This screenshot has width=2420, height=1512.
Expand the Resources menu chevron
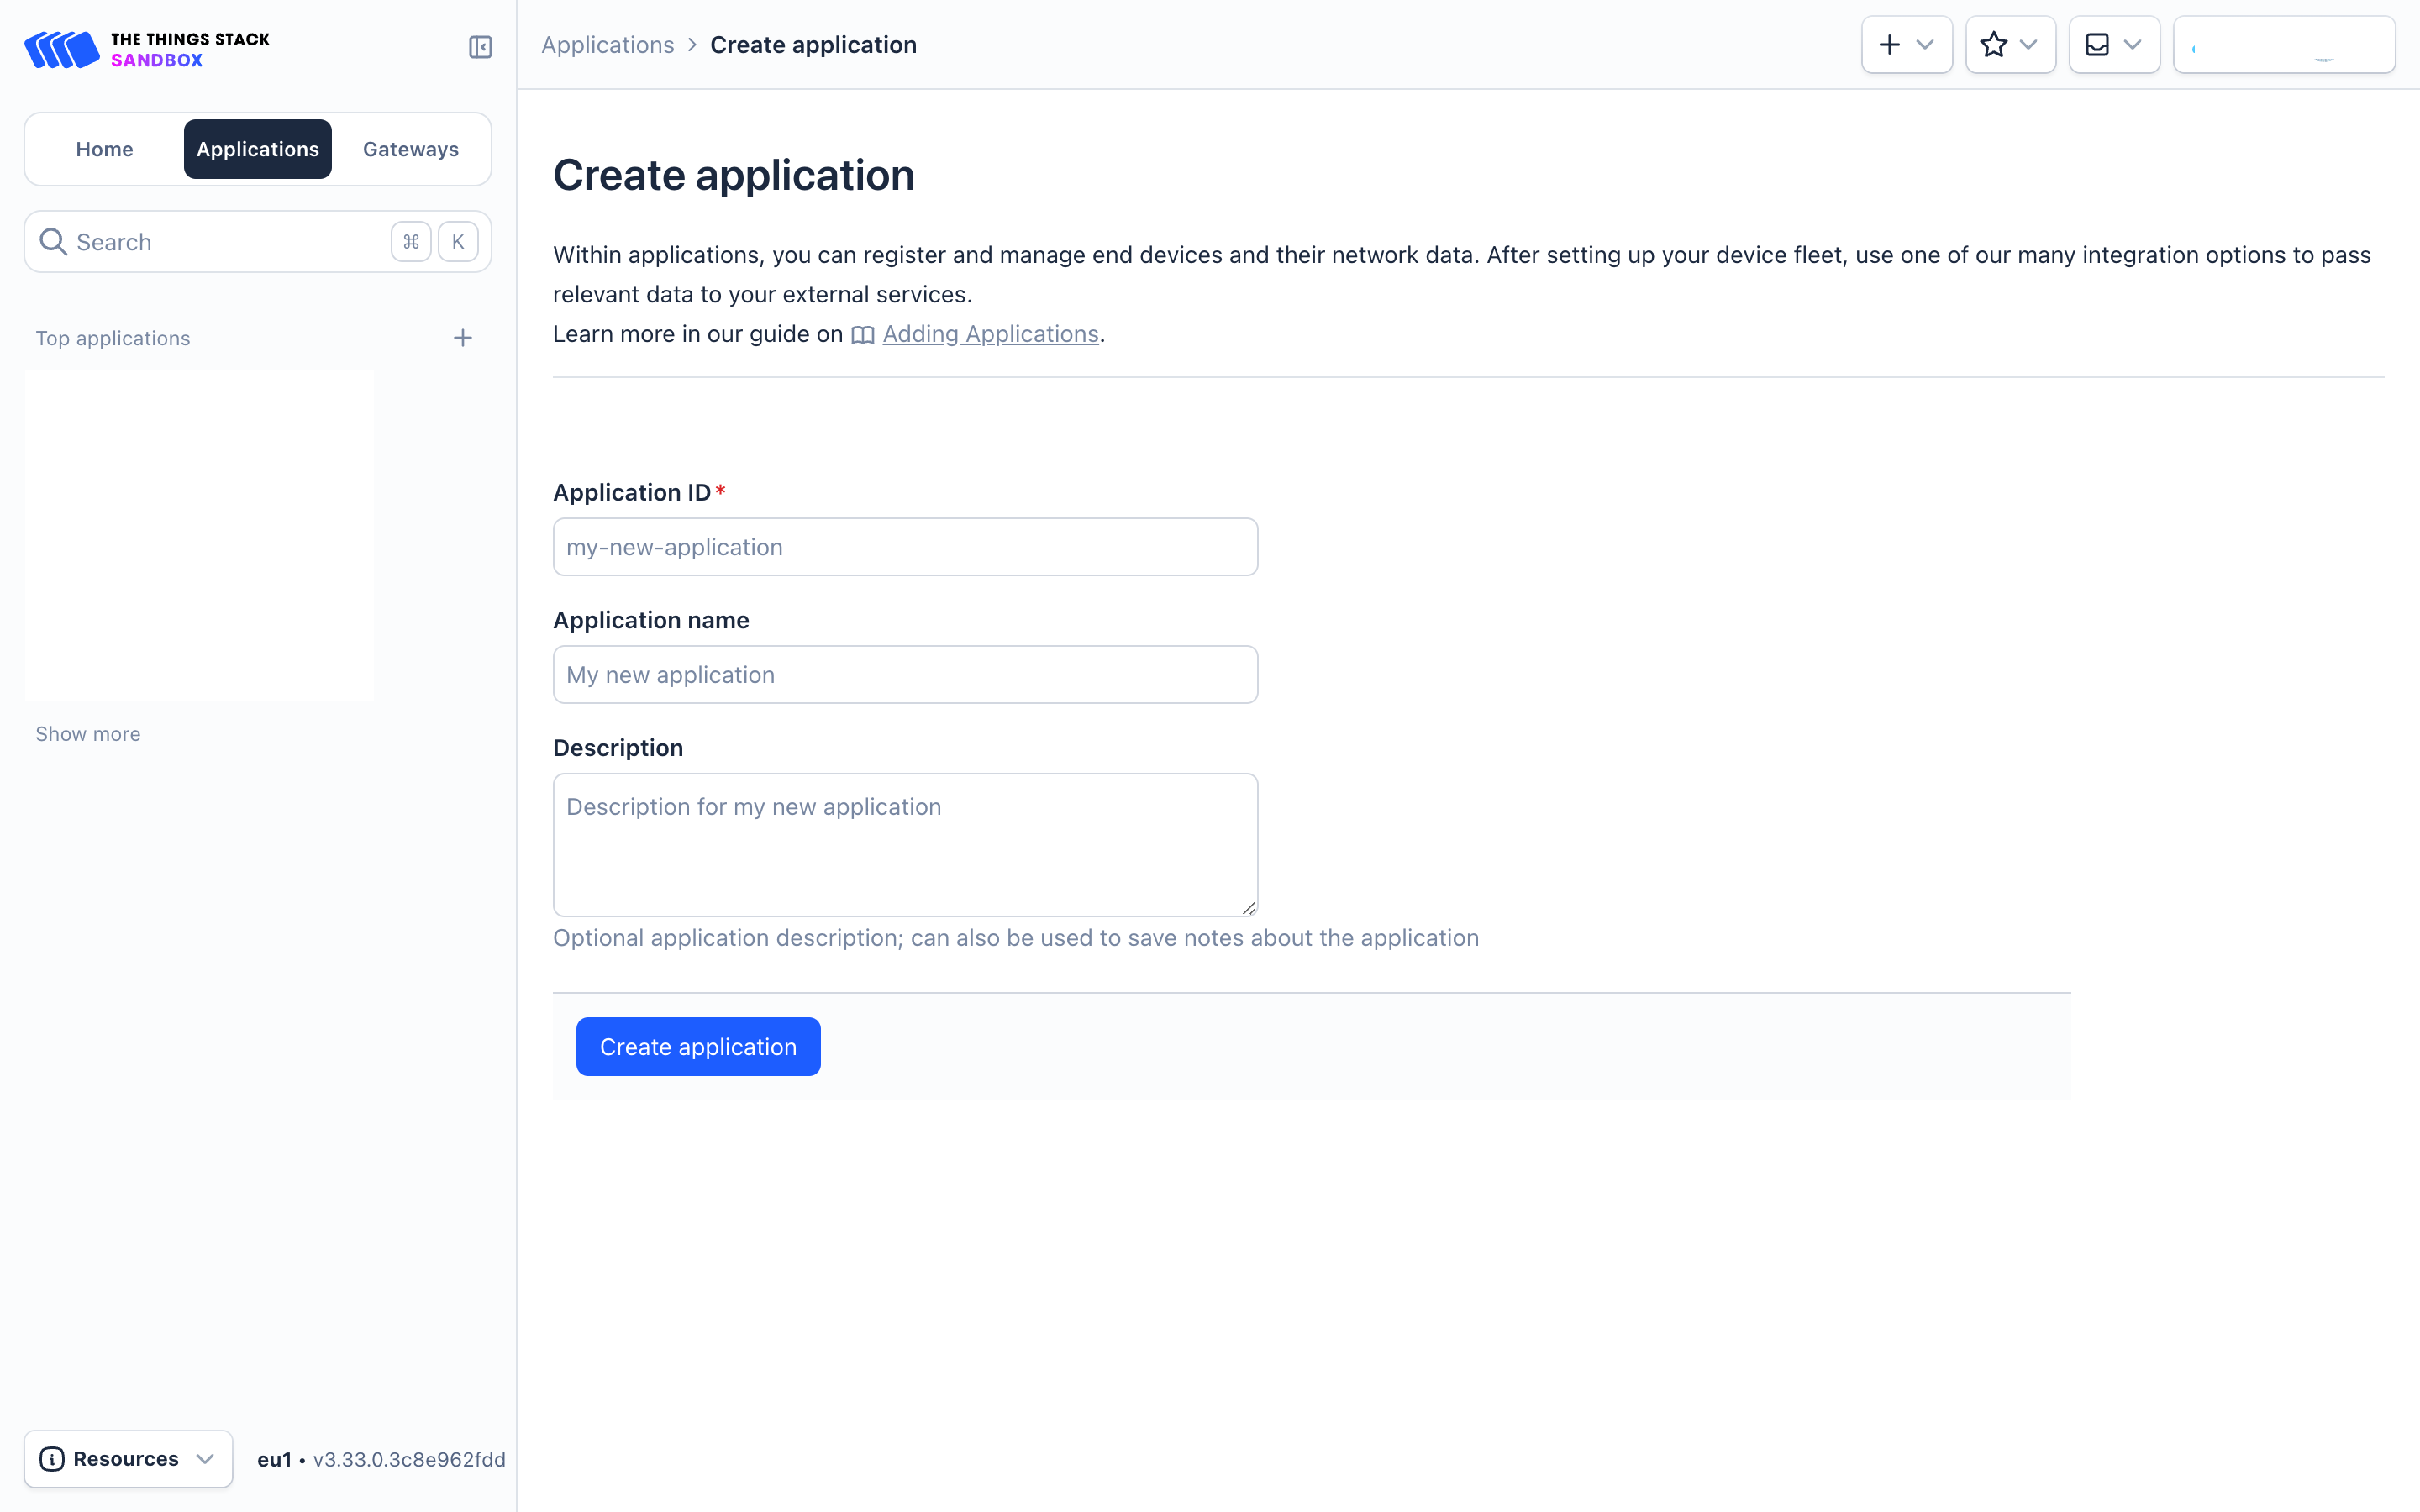pyautogui.click(x=205, y=1459)
